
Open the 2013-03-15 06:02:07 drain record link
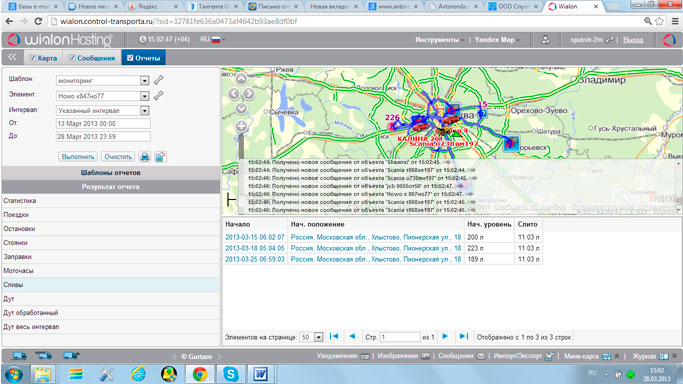point(255,237)
